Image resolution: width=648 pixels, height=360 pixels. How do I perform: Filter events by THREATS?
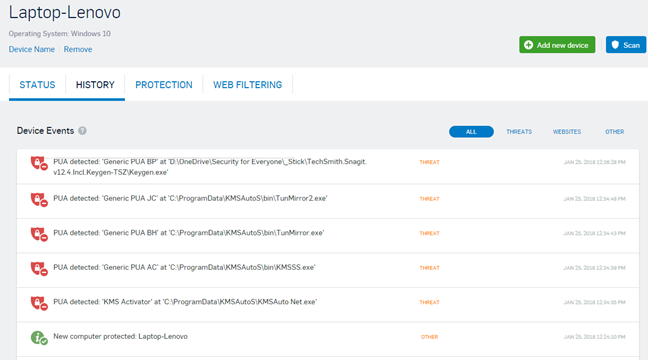click(519, 131)
